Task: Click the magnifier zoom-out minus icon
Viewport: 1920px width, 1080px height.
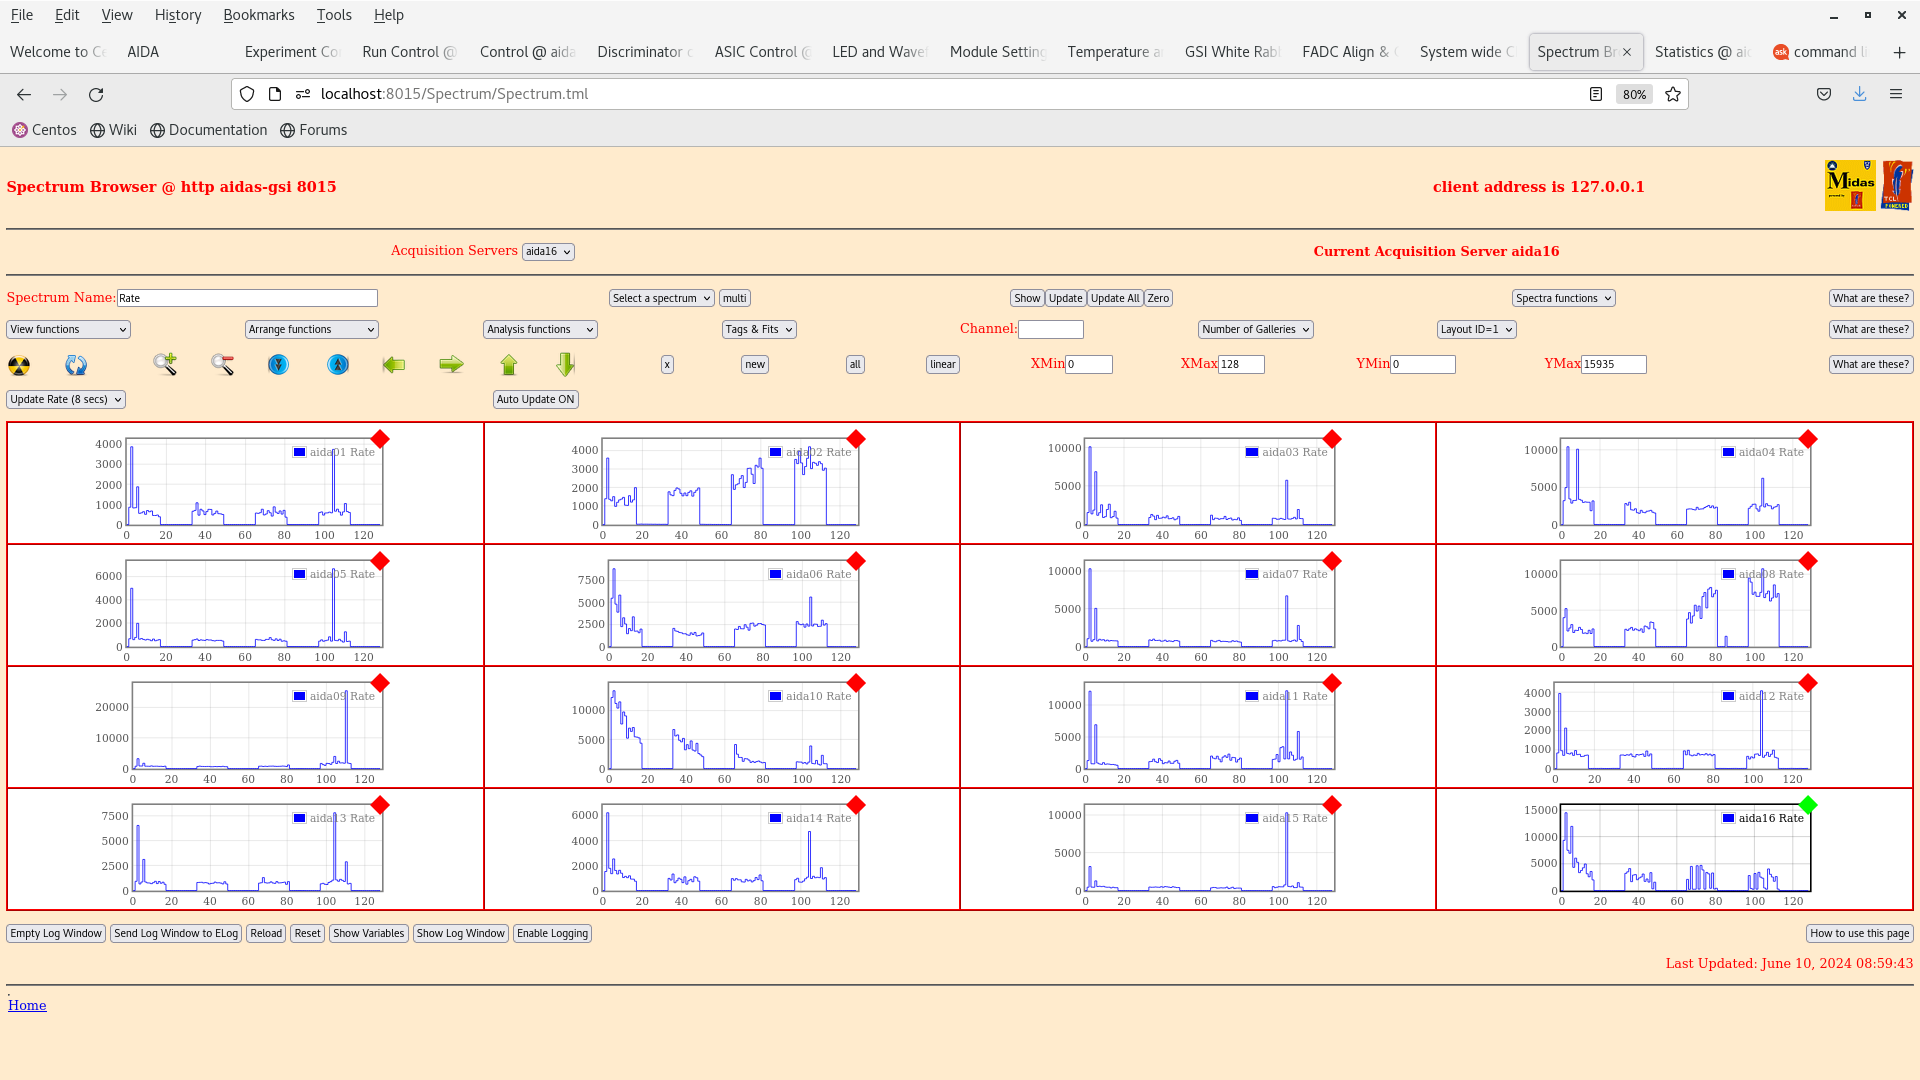Action: tap(222, 365)
